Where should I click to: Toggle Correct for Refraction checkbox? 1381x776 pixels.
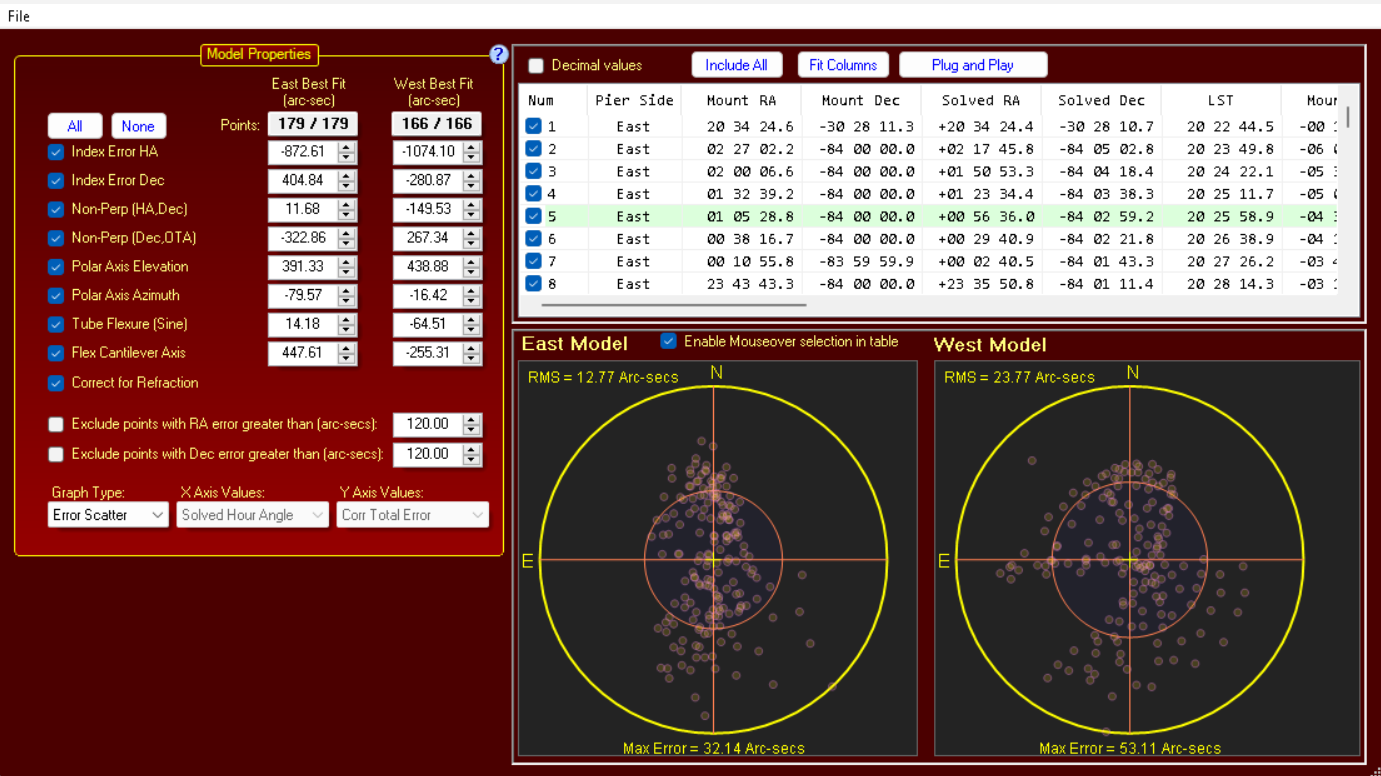click(x=56, y=383)
